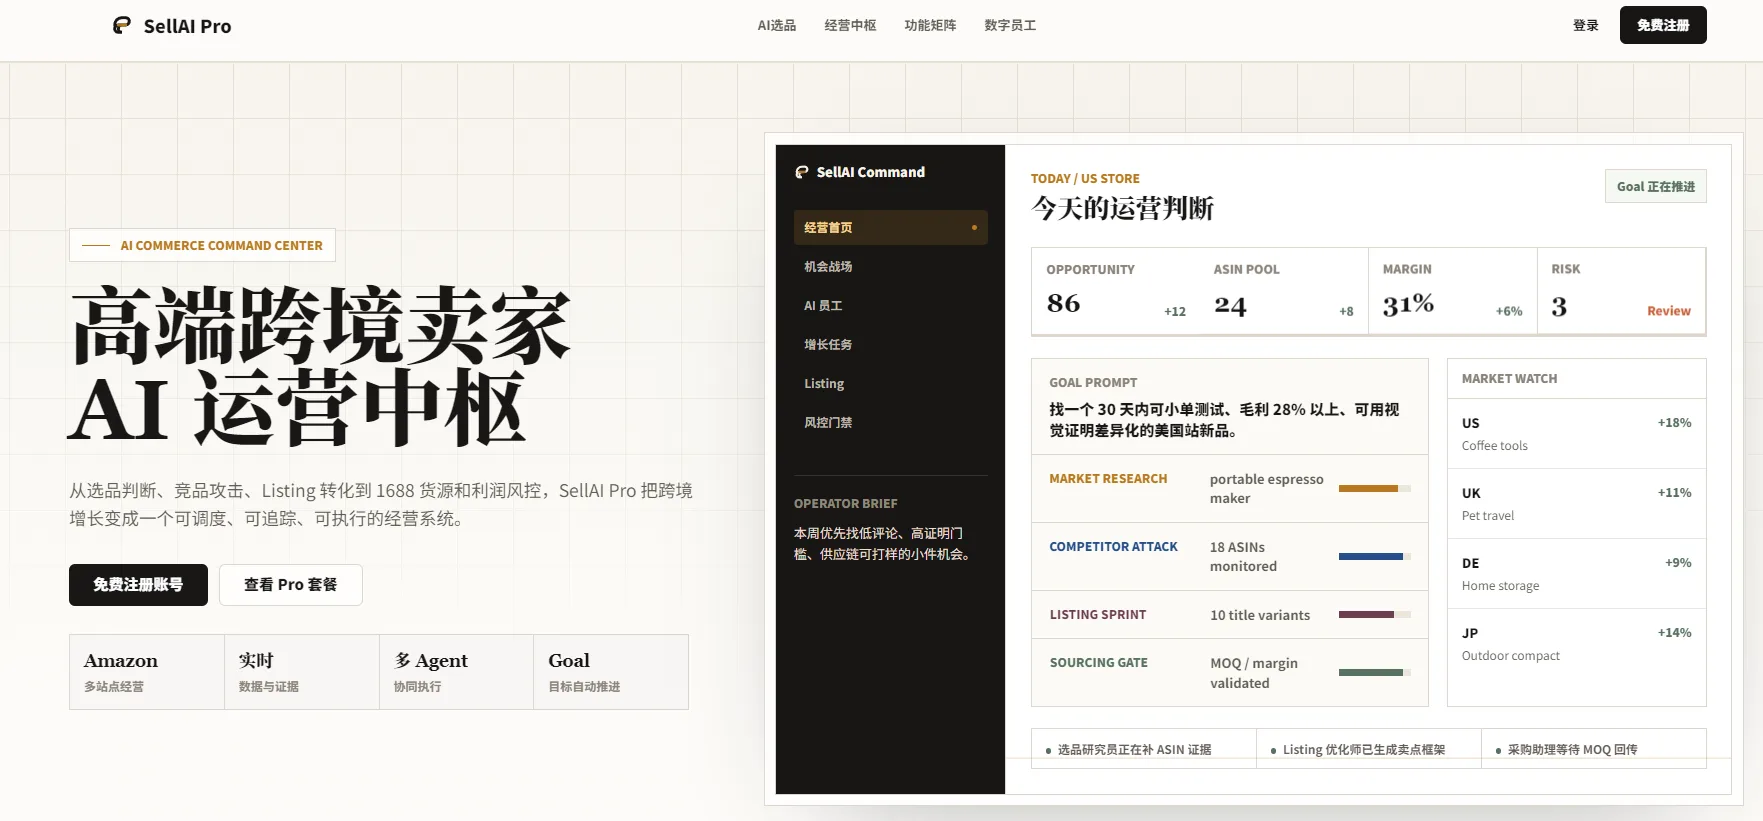
Task: Click the 查看 Pro 套餐 button
Action: pos(291,585)
